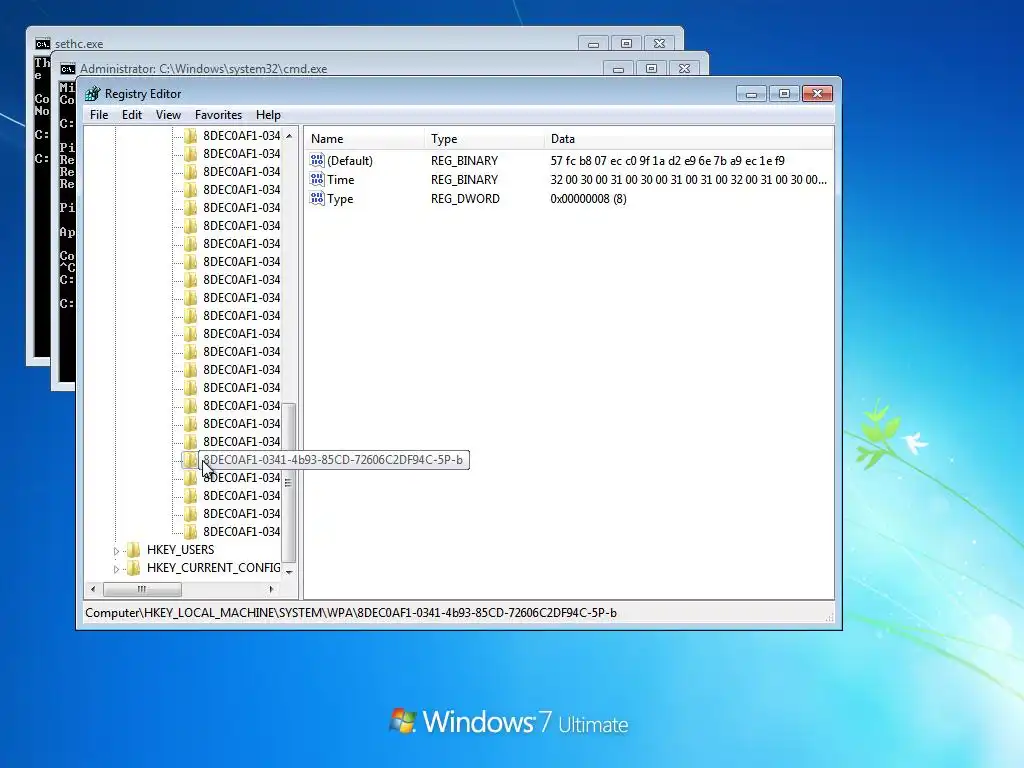This screenshot has width=1024, height=768.
Task: Select the Time value name
Action: tap(341, 179)
